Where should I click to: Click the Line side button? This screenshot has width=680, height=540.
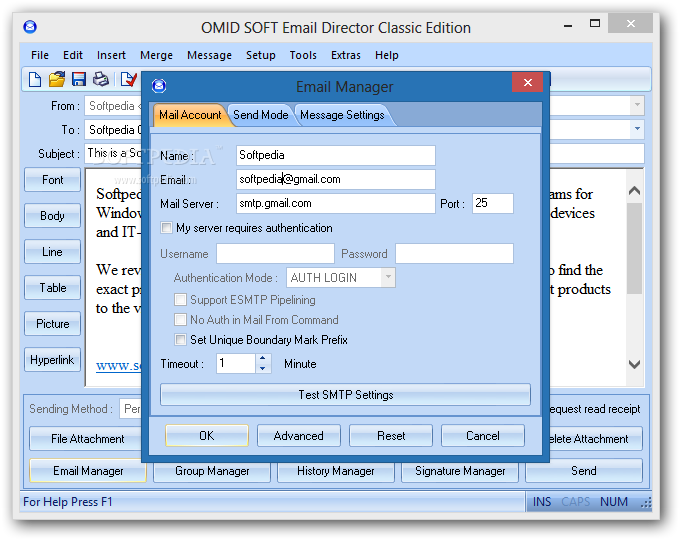[52, 252]
